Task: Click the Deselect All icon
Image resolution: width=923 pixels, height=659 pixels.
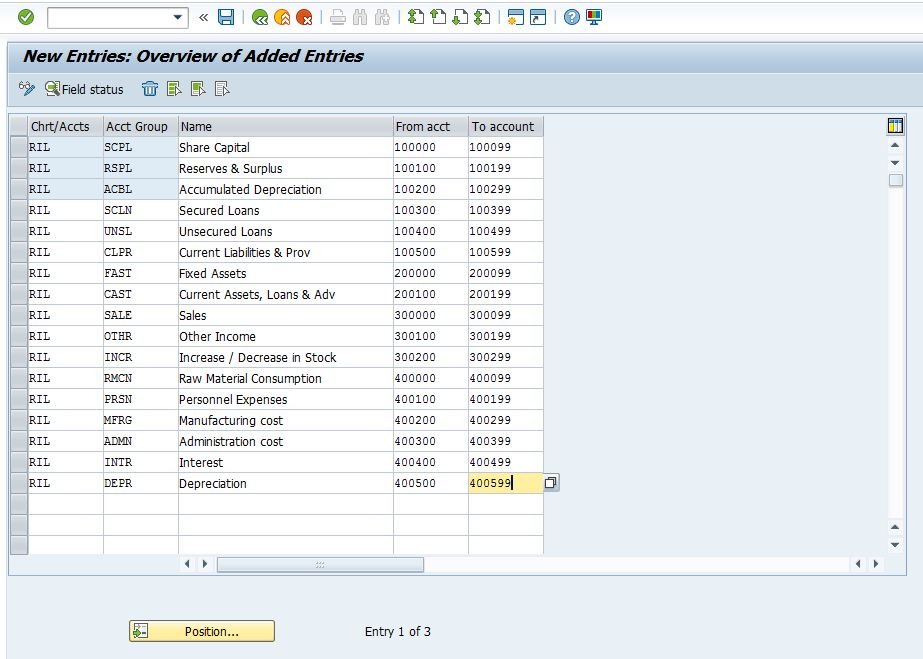Action: (x=222, y=89)
